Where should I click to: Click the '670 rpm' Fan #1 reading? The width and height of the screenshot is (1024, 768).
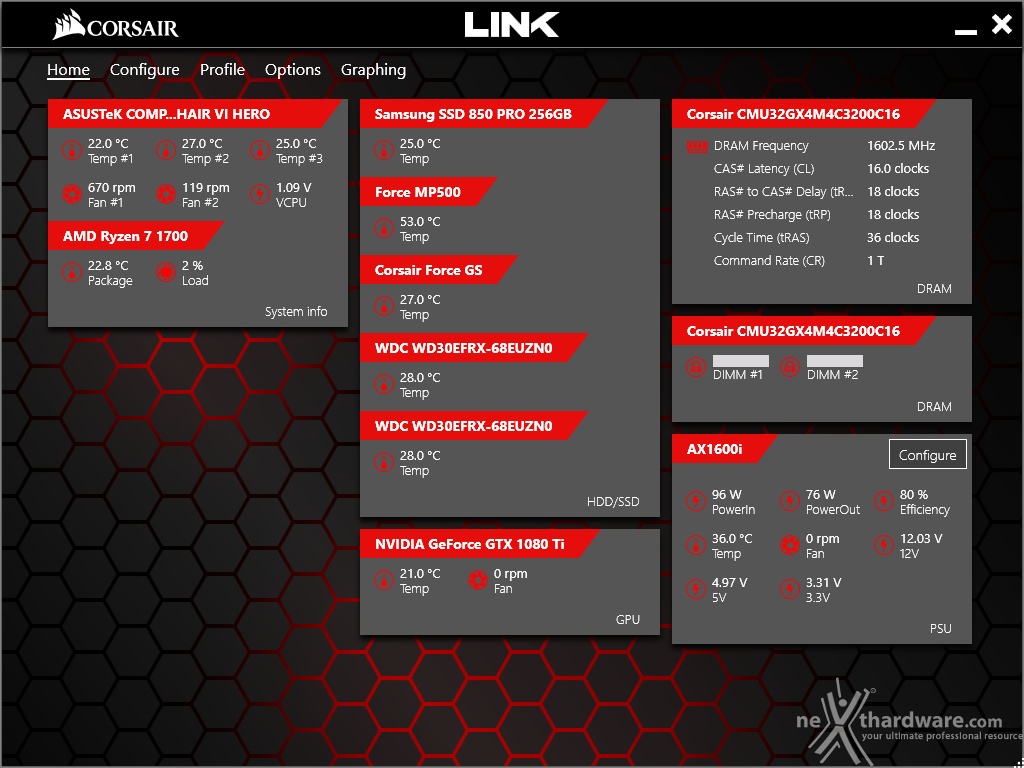coord(112,187)
